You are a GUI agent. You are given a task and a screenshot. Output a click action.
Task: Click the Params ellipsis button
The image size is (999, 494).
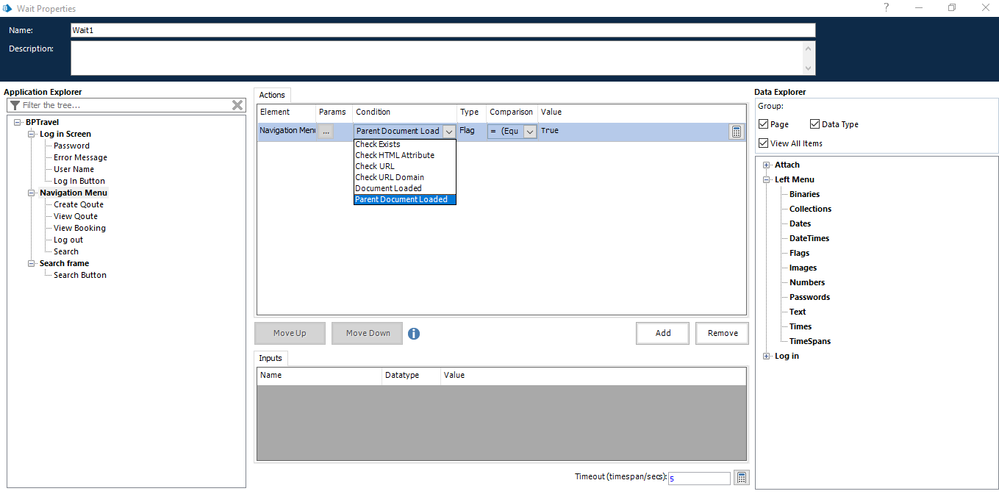point(326,131)
